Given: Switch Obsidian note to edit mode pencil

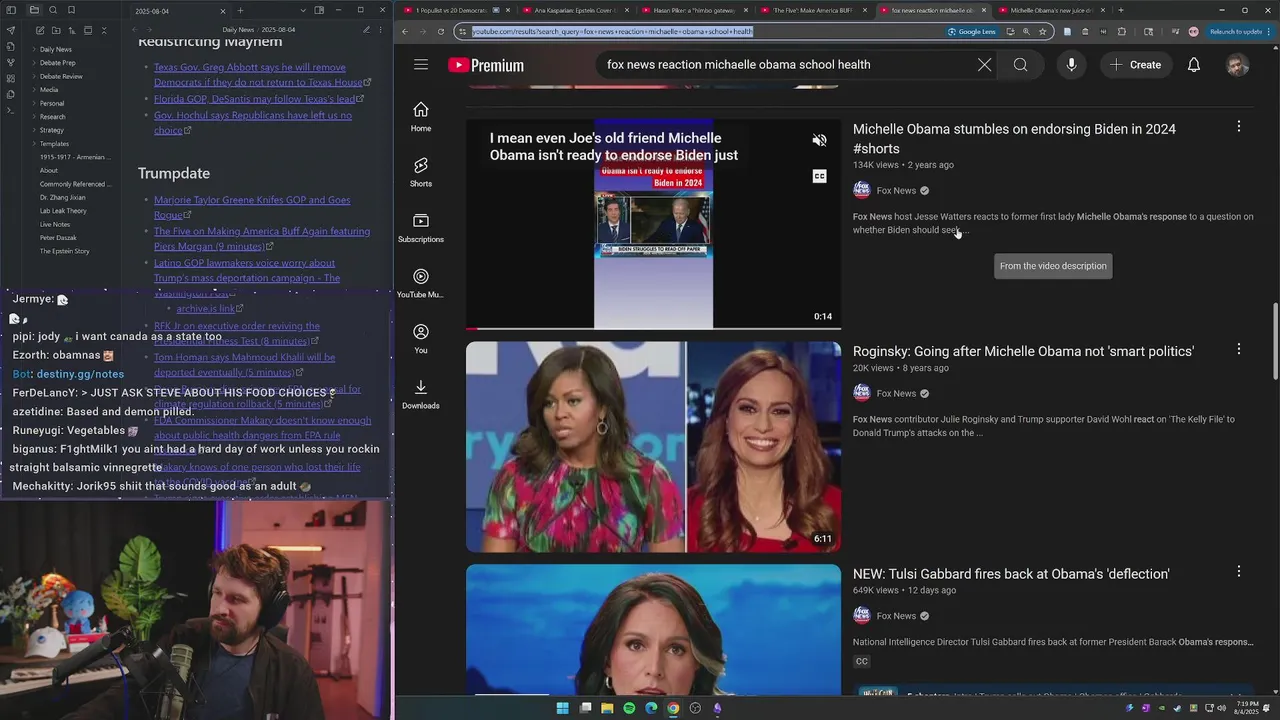Looking at the screenshot, I should coord(366,30).
